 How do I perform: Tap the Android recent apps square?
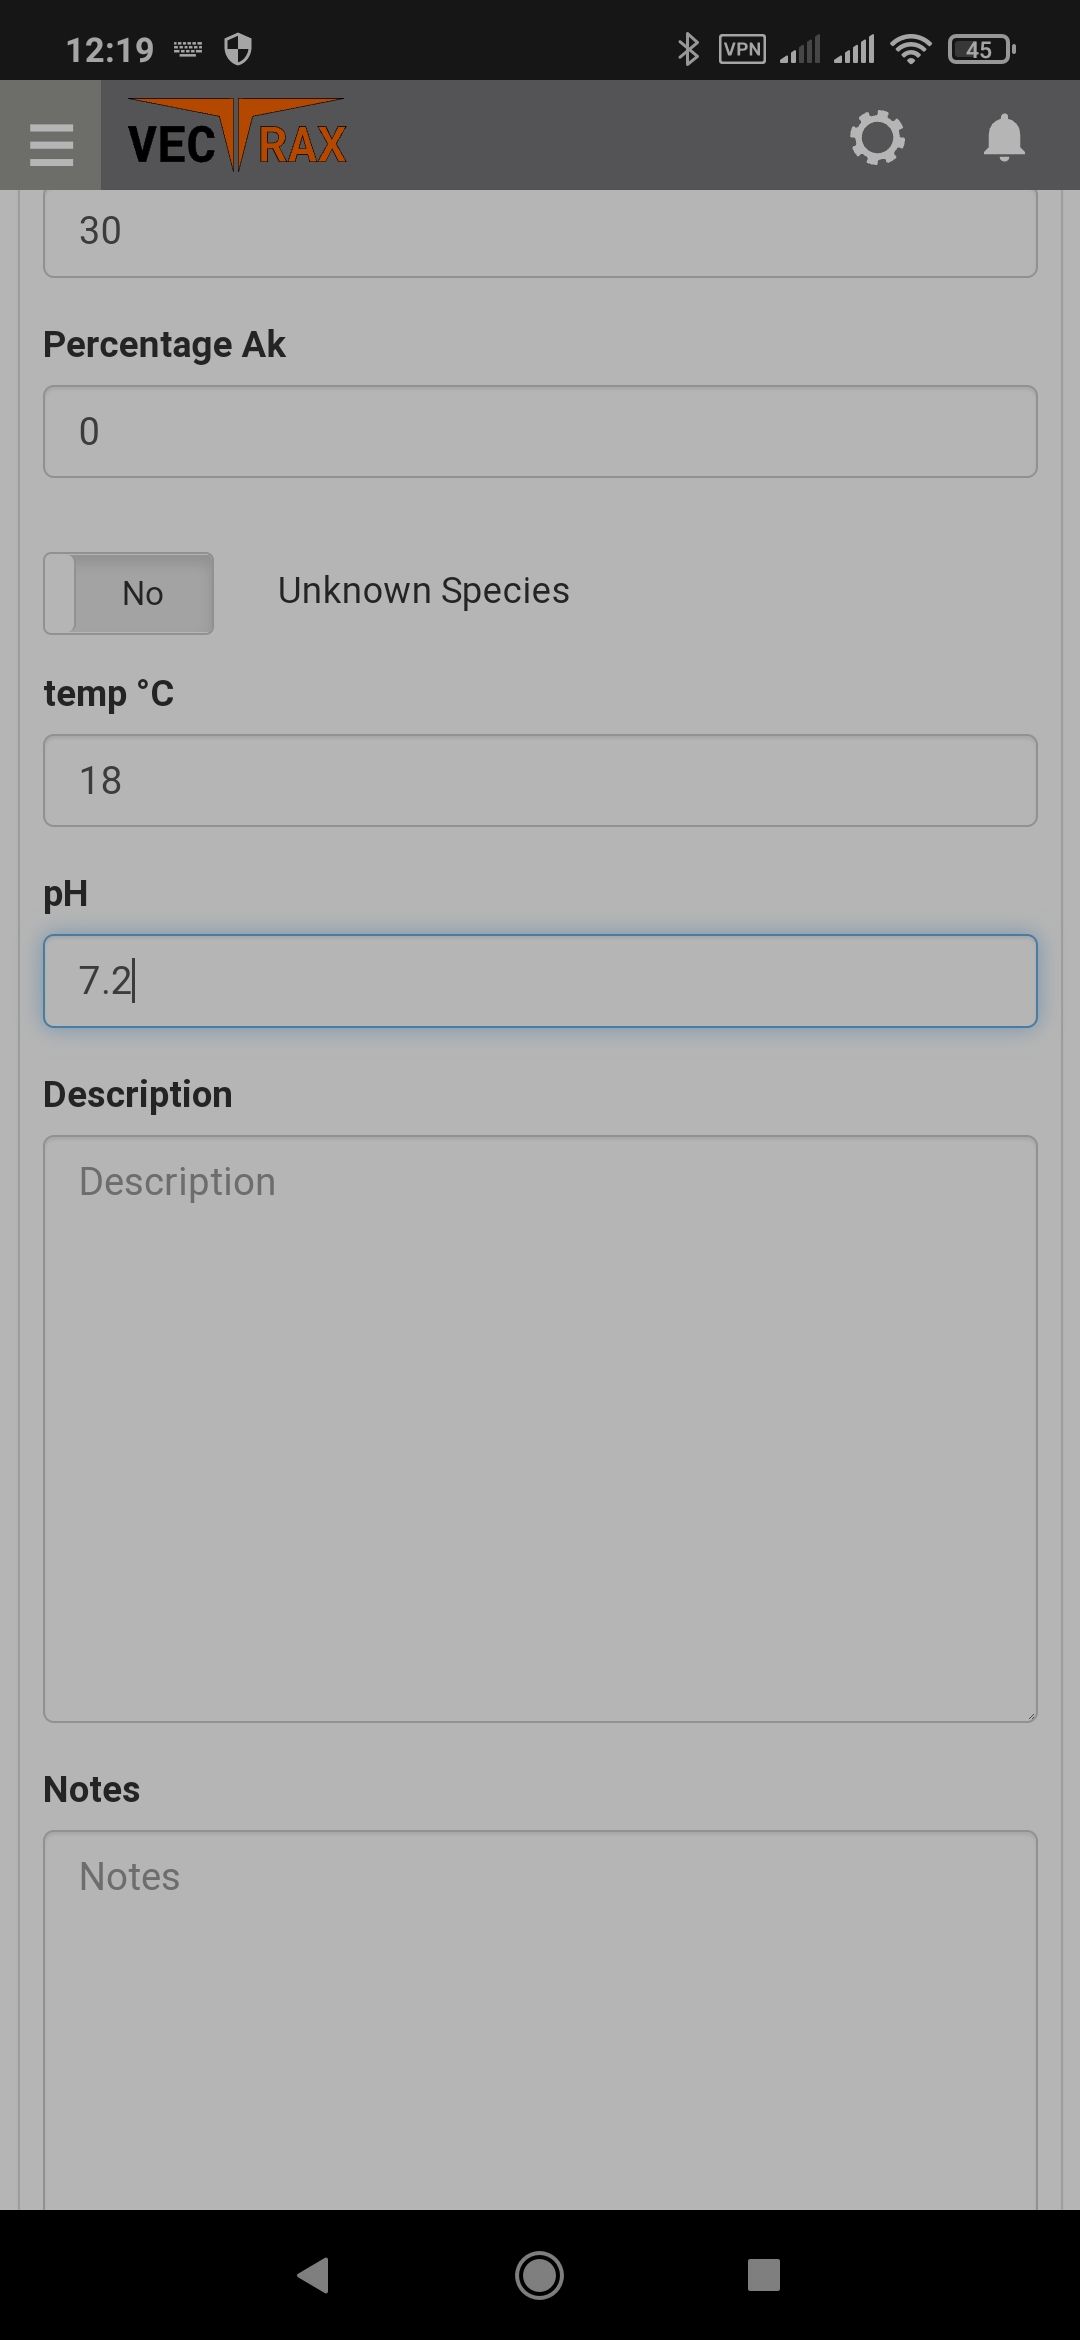tap(764, 2275)
